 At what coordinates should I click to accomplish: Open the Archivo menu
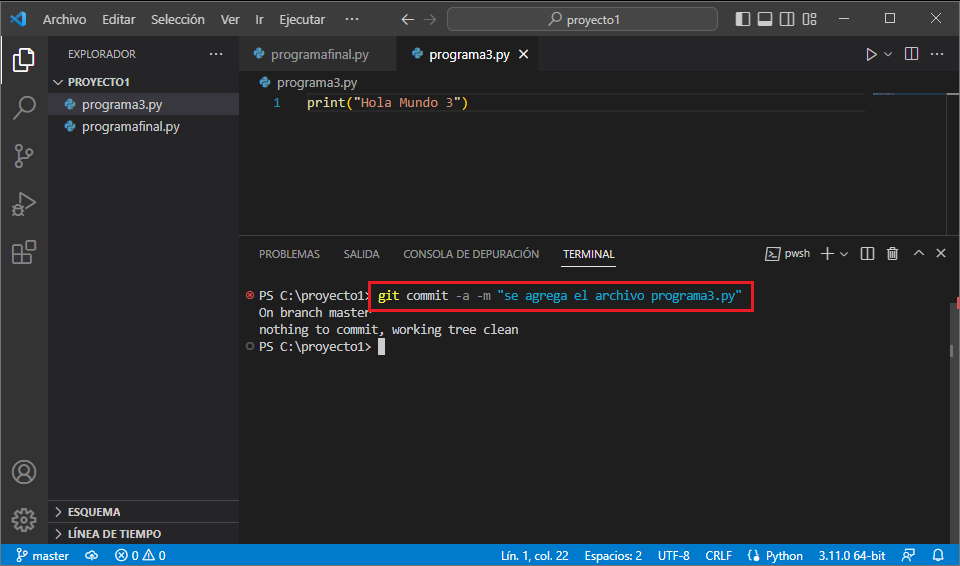click(64, 20)
